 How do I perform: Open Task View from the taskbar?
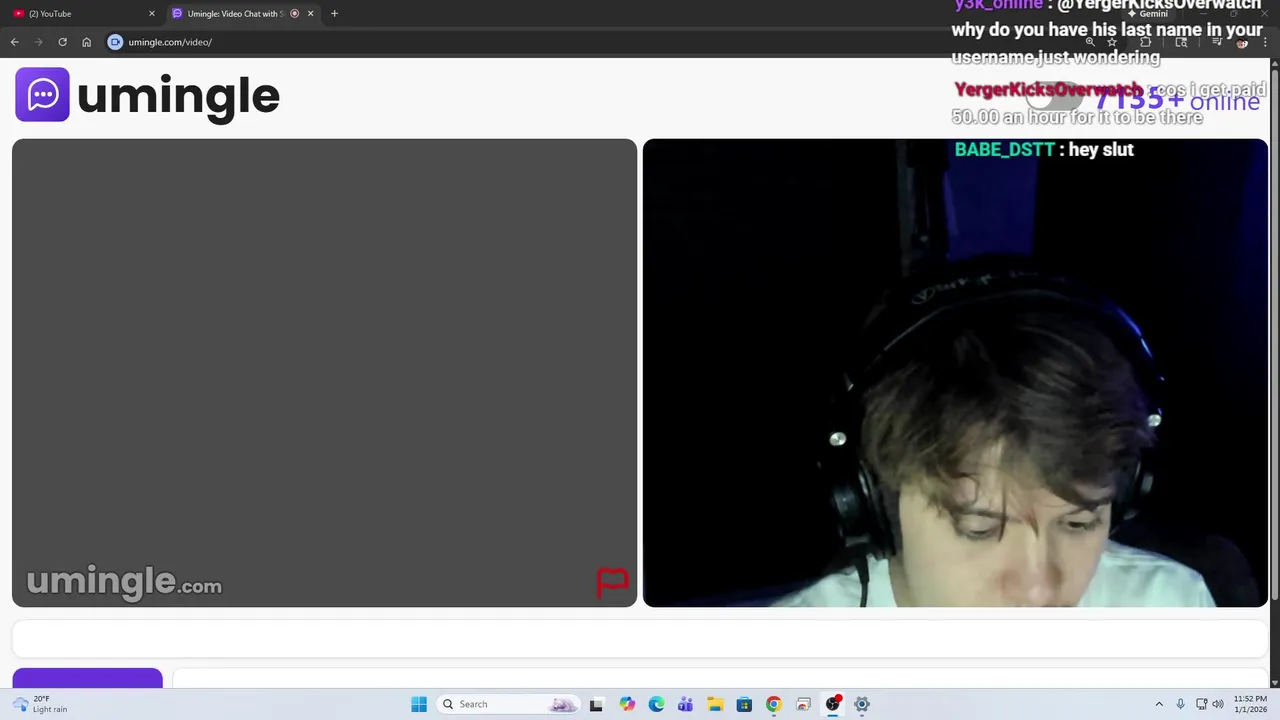(x=596, y=704)
